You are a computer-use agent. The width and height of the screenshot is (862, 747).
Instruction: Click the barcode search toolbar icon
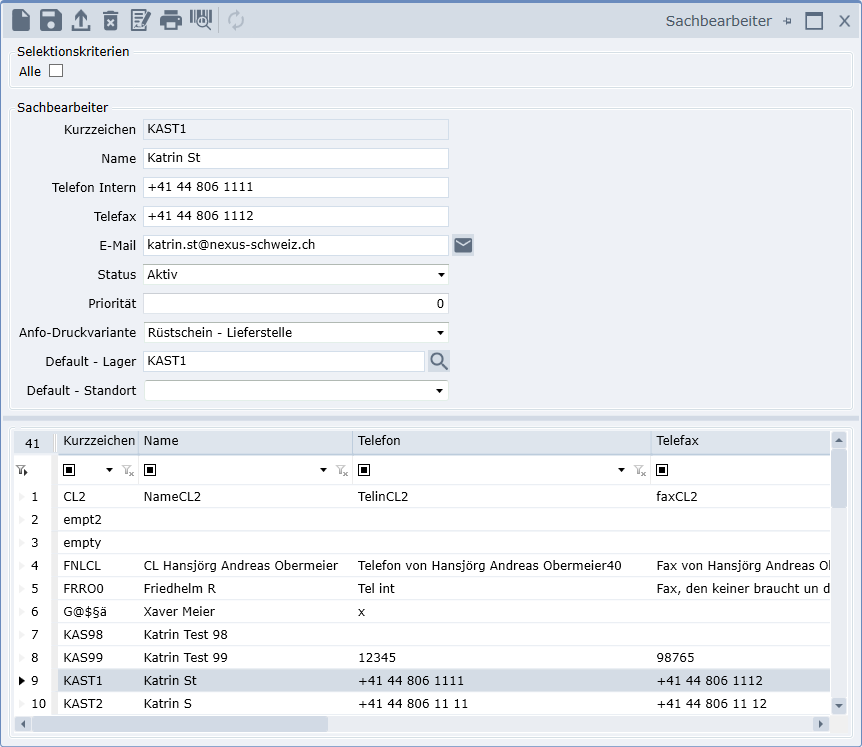coord(201,19)
